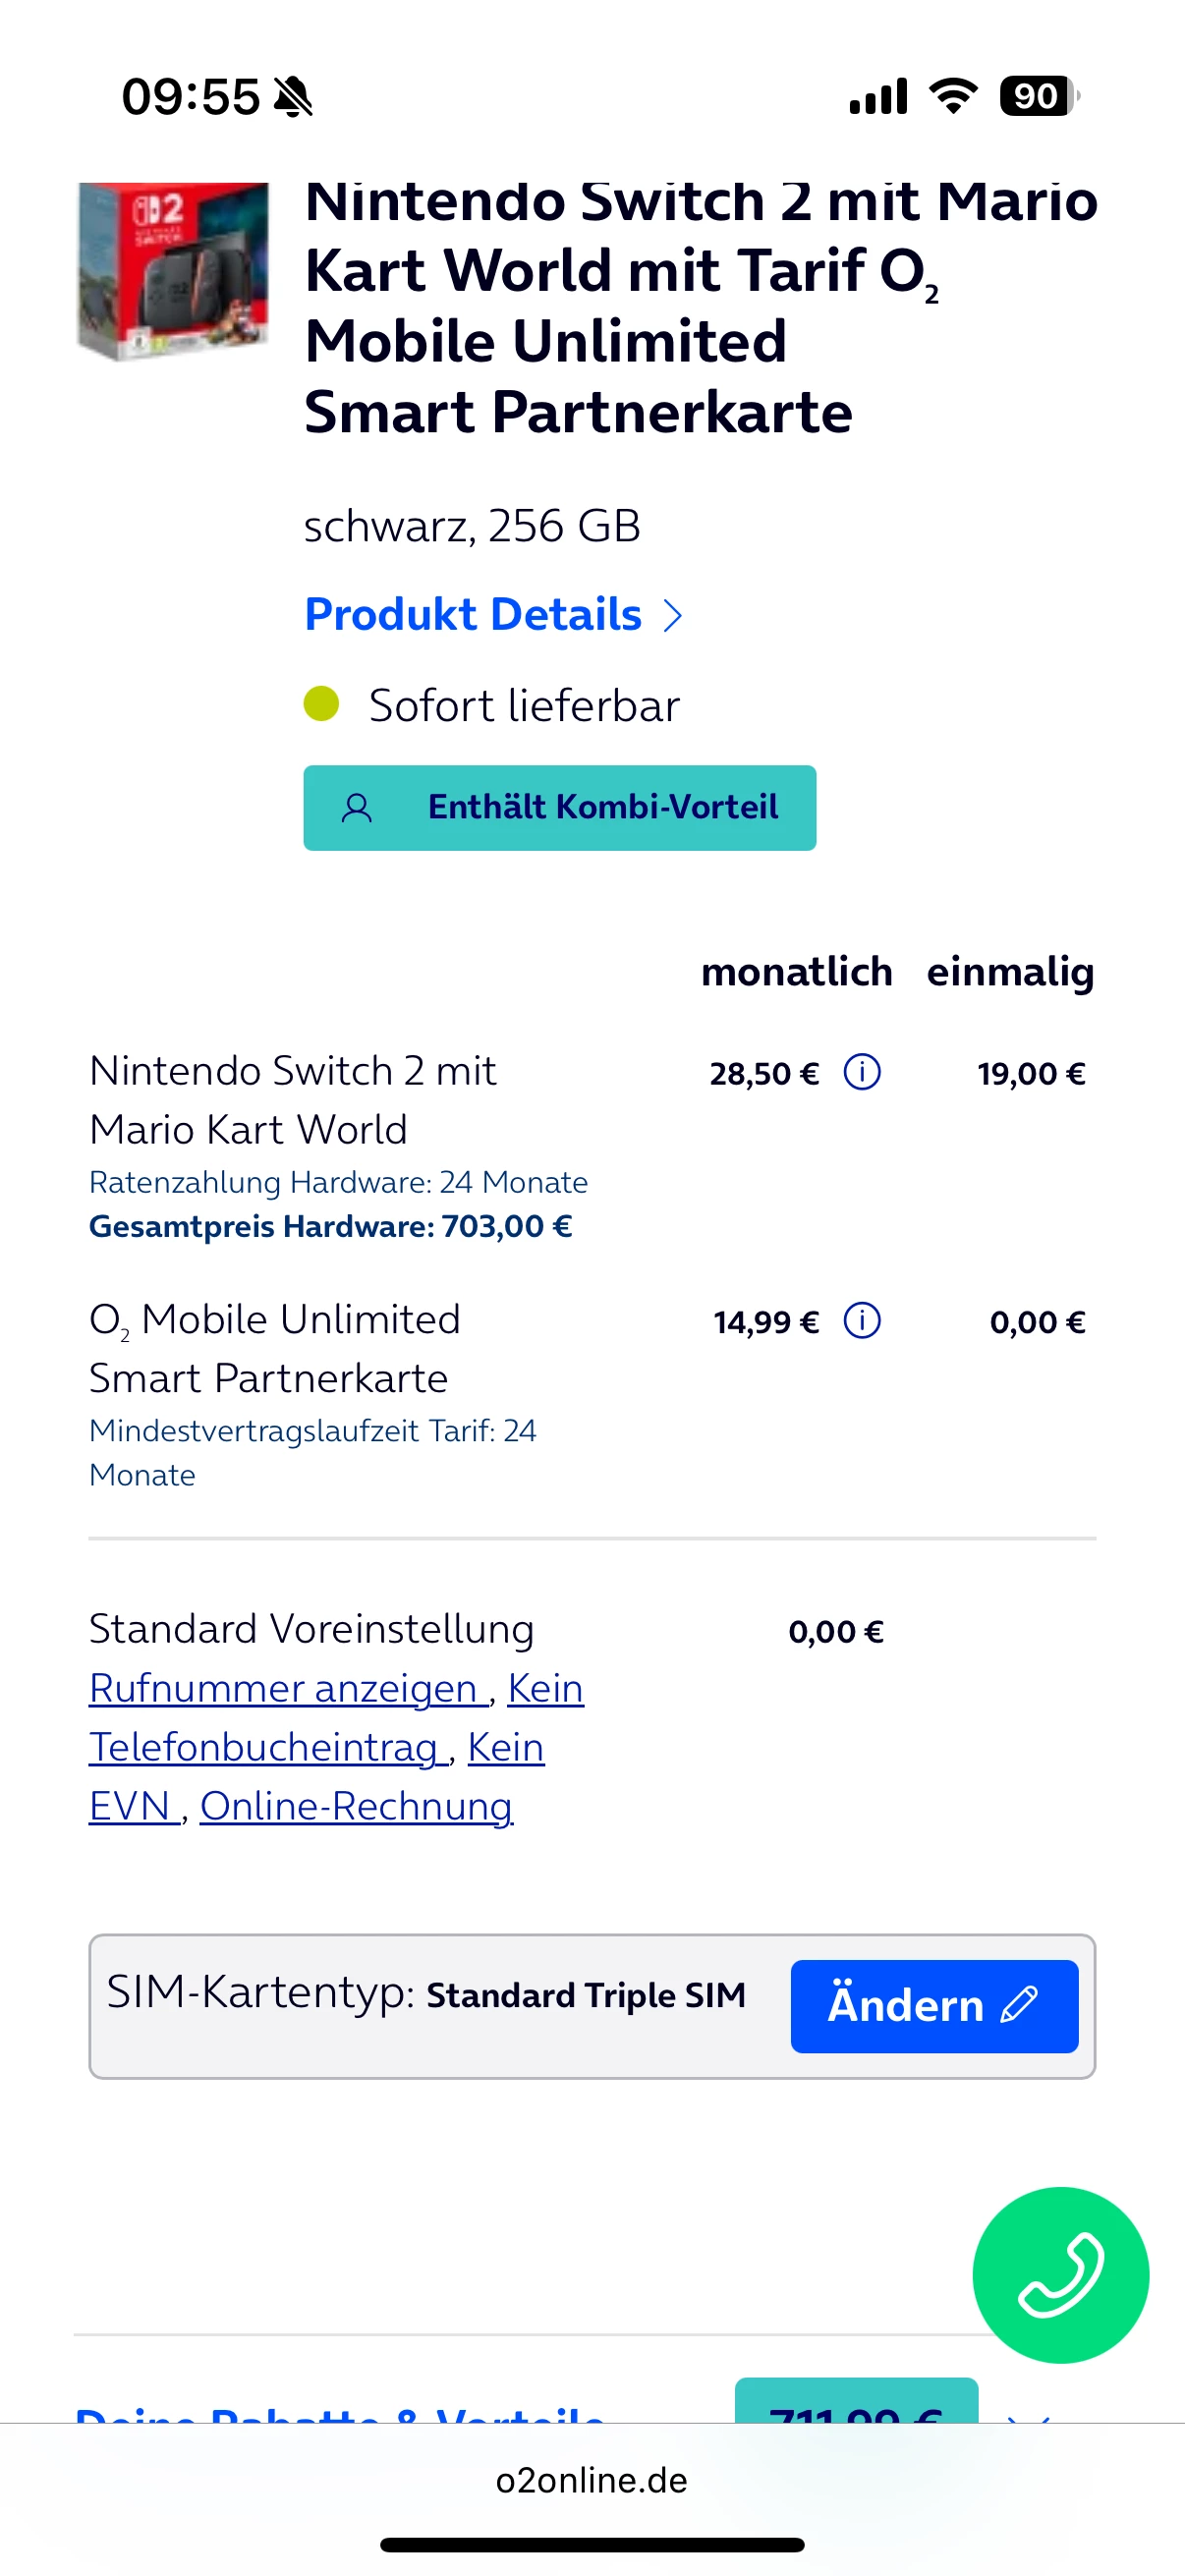The width and height of the screenshot is (1185, 2576).
Task: Tap the chevron beside Produkt Details
Action: (x=674, y=616)
